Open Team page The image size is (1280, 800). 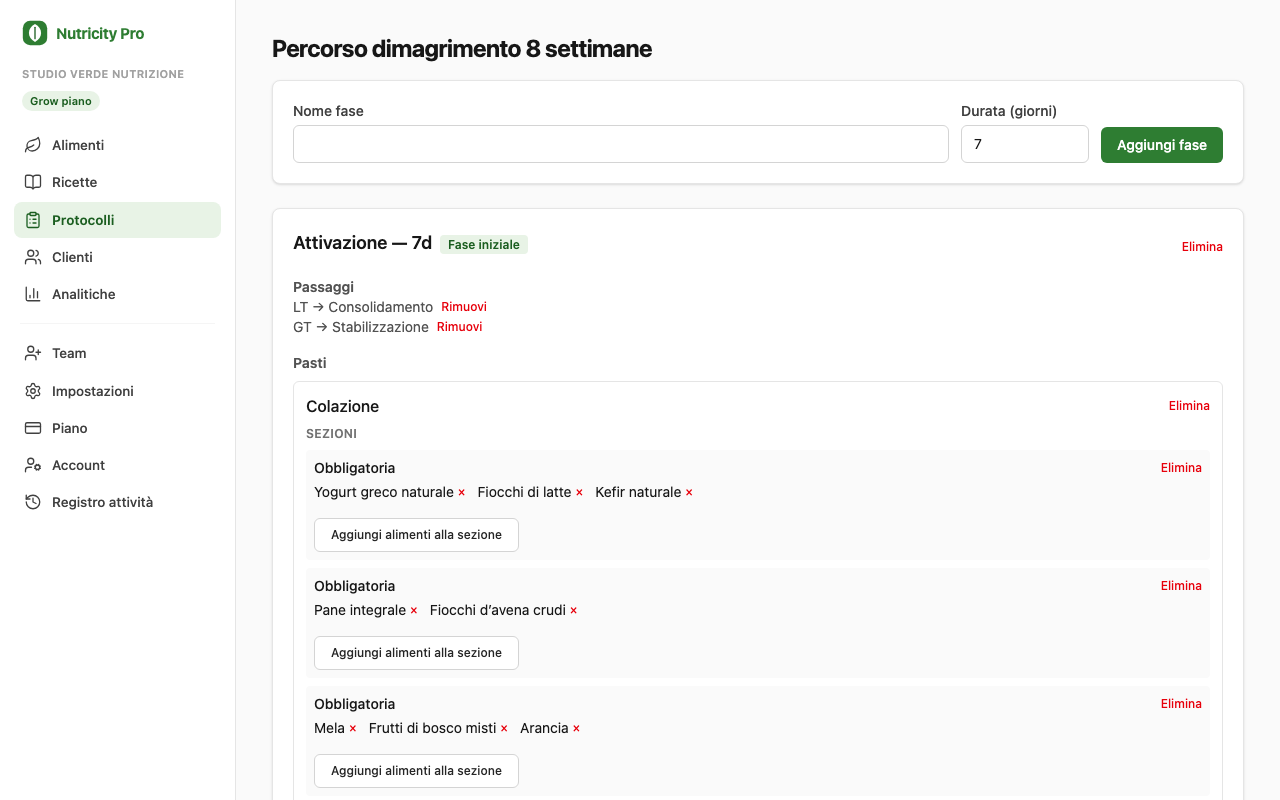tap(117, 353)
